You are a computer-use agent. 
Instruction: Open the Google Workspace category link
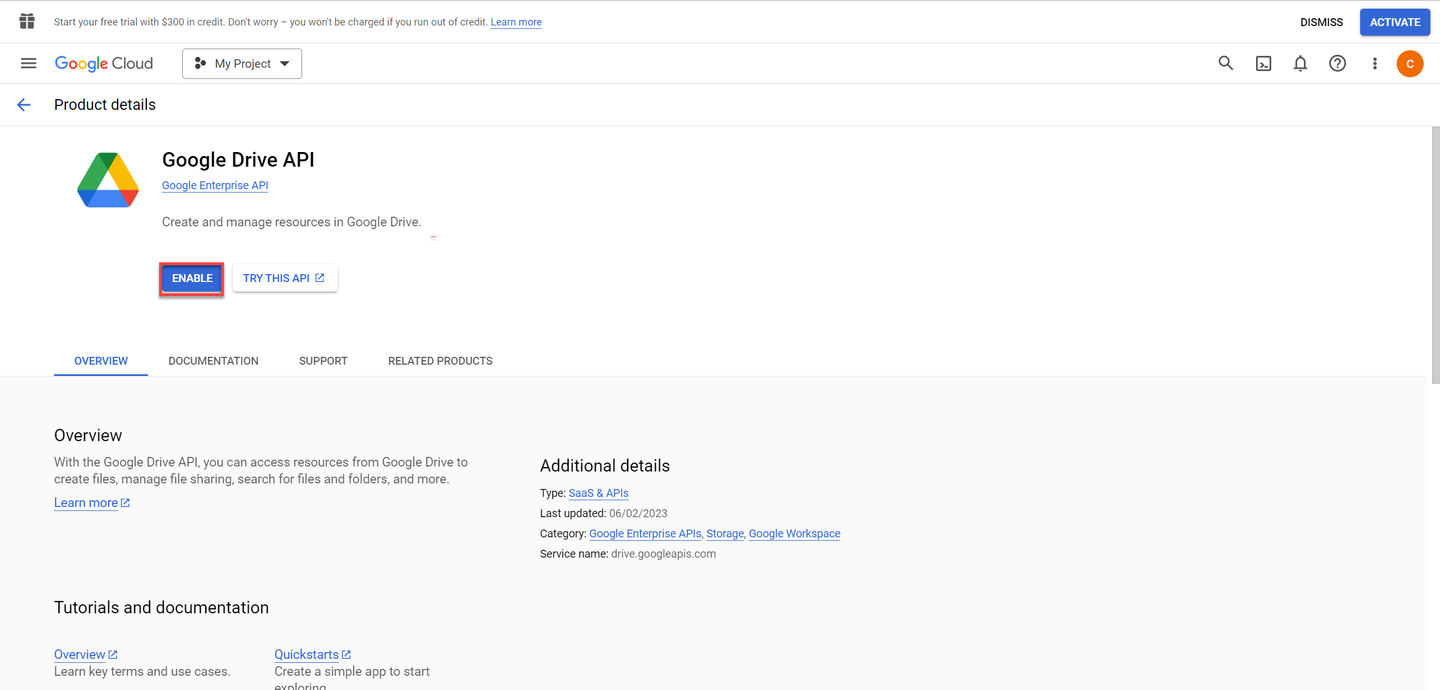click(794, 534)
